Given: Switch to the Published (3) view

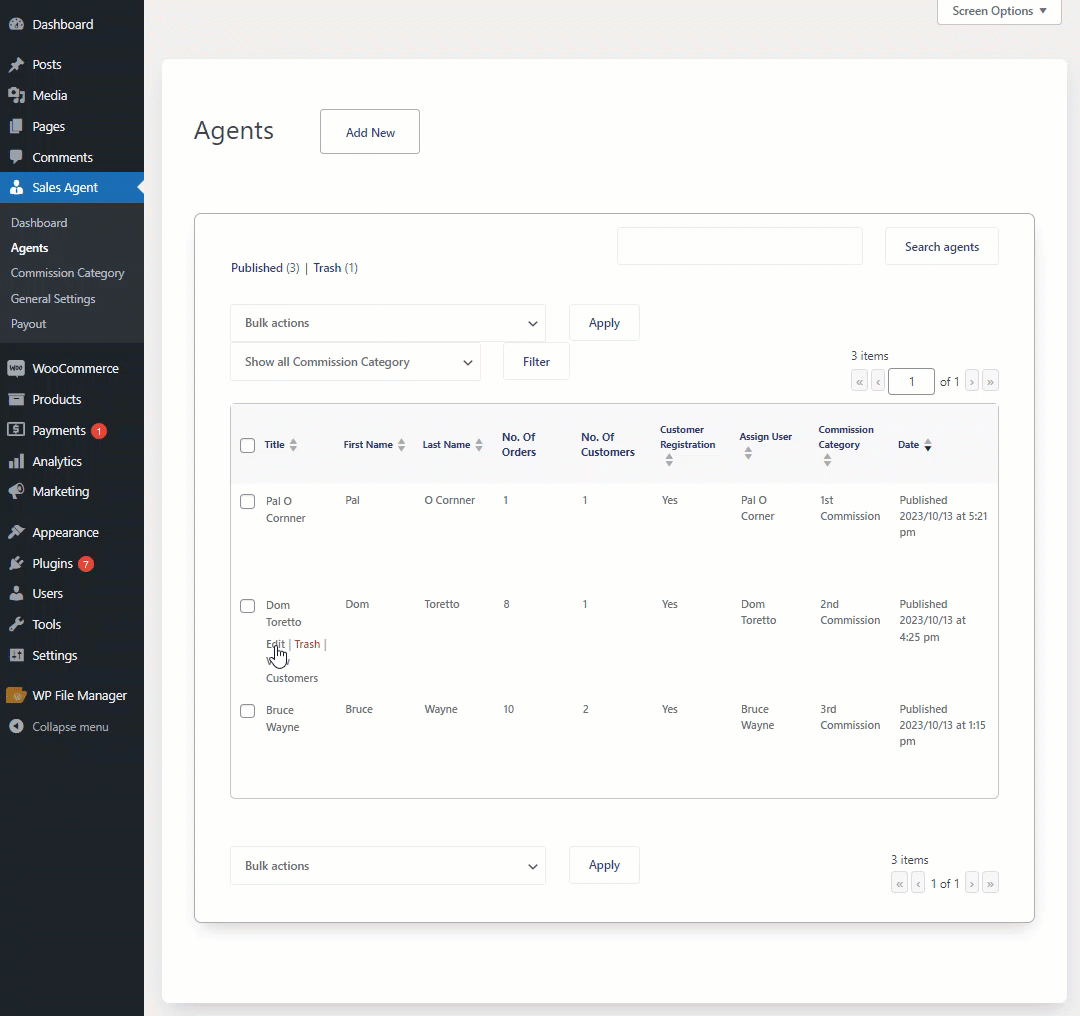Looking at the screenshot, I should 265,268.
